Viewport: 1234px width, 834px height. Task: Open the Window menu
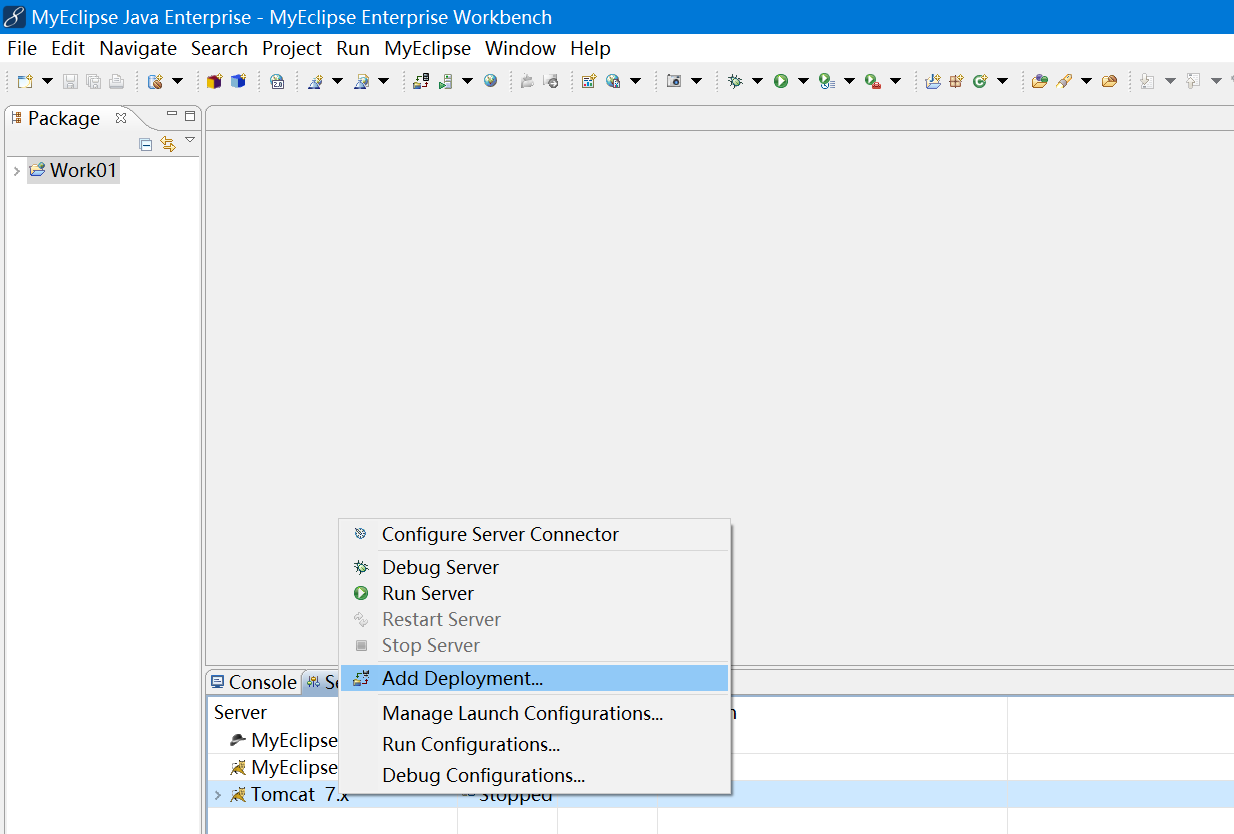coord(521,48)
